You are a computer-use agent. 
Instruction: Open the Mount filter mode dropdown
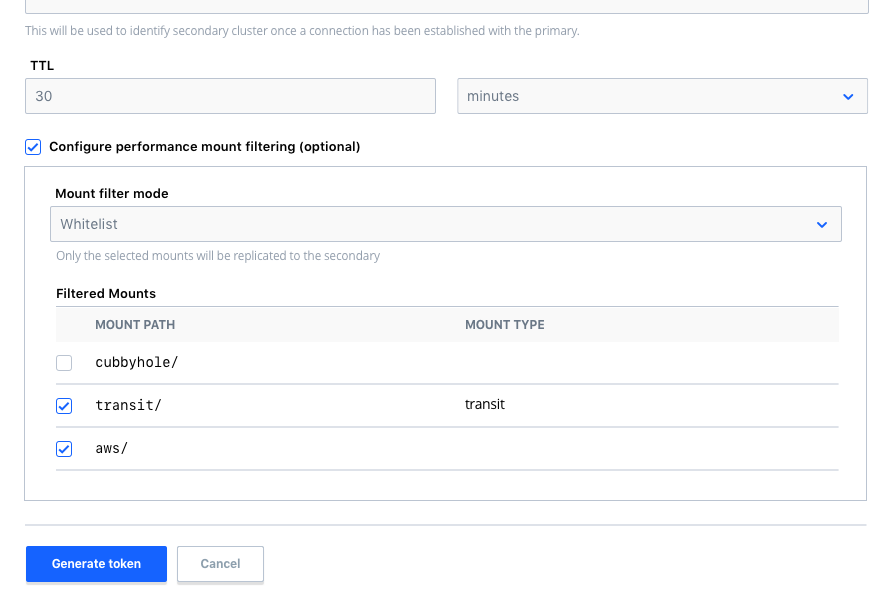445,225
